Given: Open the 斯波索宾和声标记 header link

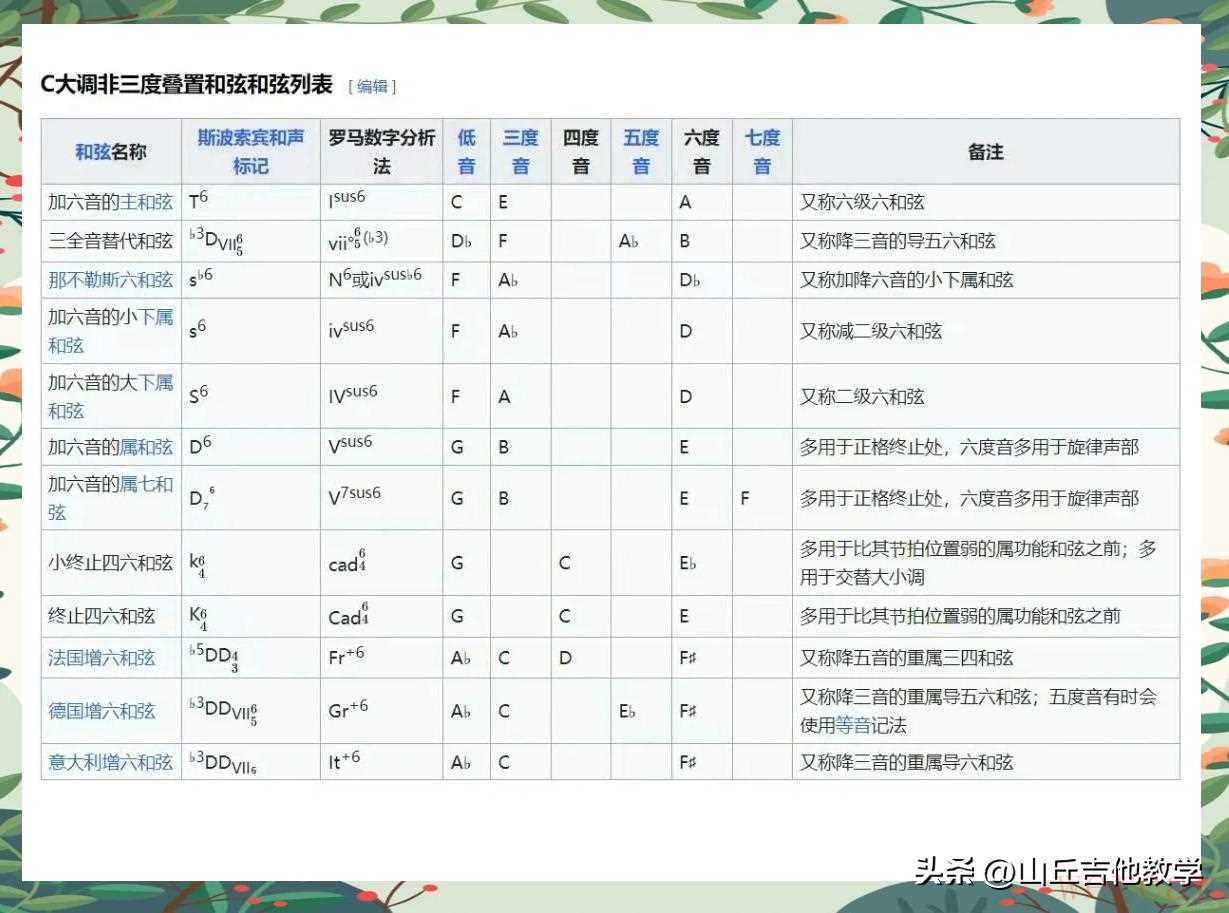Looking at the screenshot, I should click(250, 151).
